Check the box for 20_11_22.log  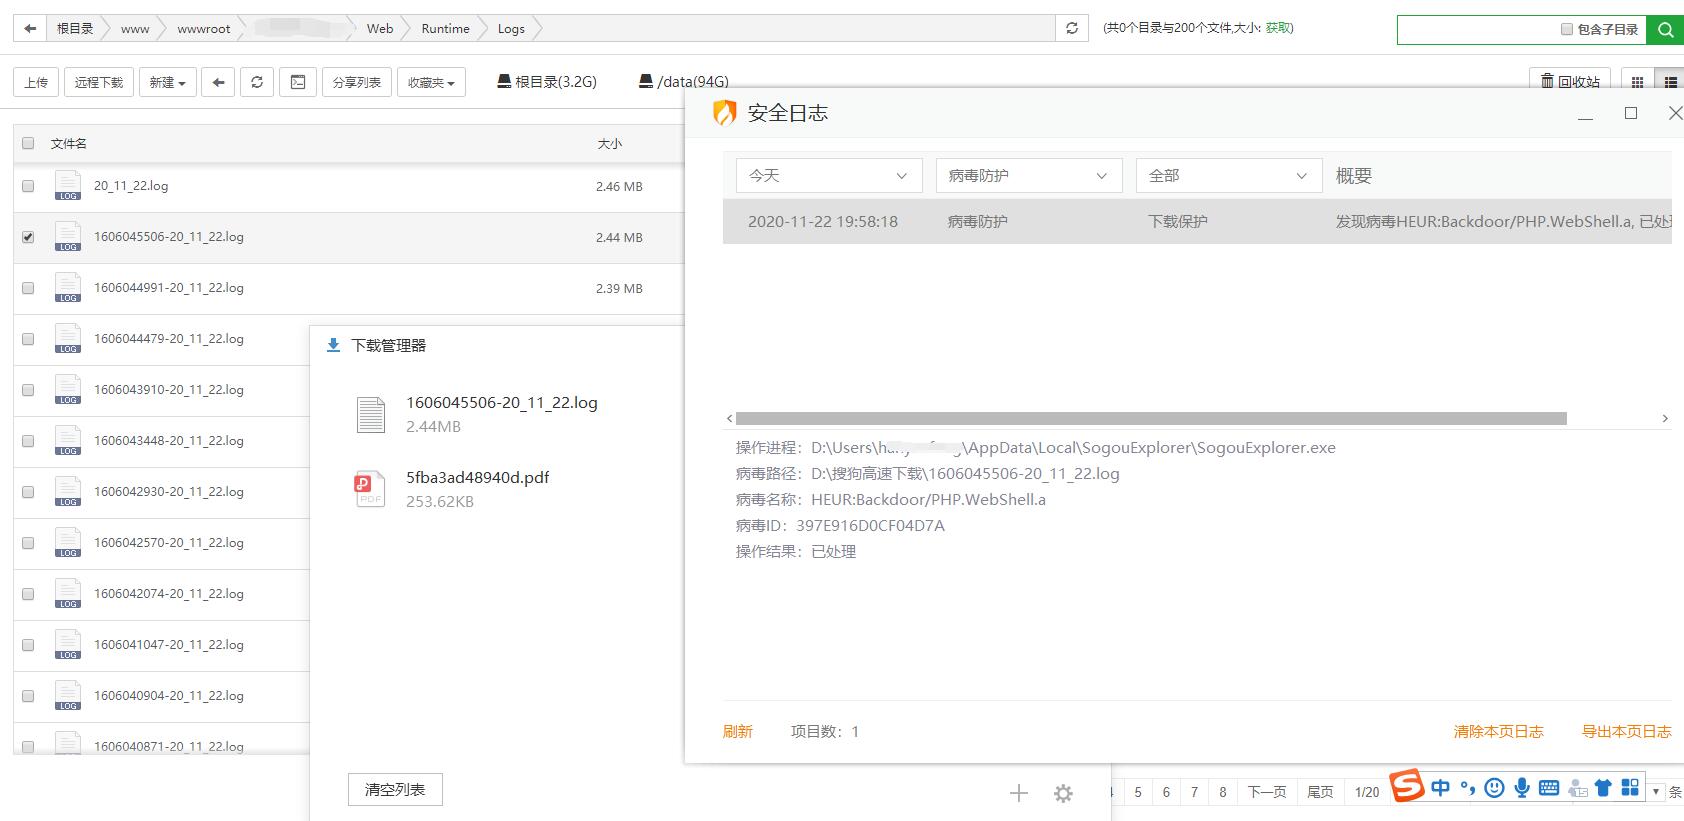[x=28, y=186]
